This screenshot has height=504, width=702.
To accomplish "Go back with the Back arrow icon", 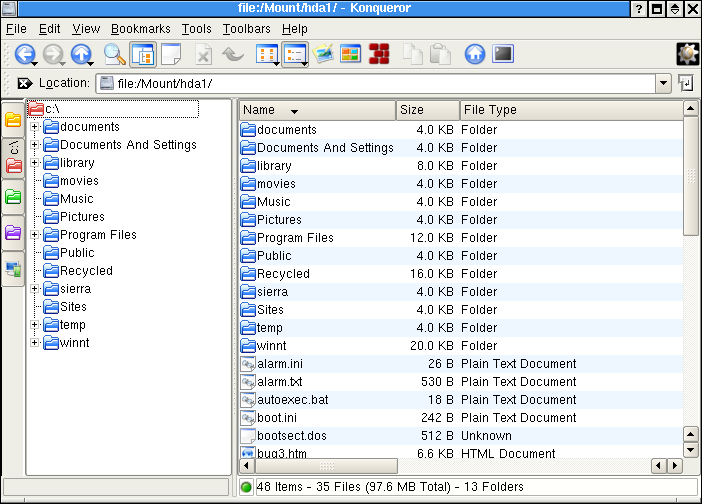I will coord(25,55).
